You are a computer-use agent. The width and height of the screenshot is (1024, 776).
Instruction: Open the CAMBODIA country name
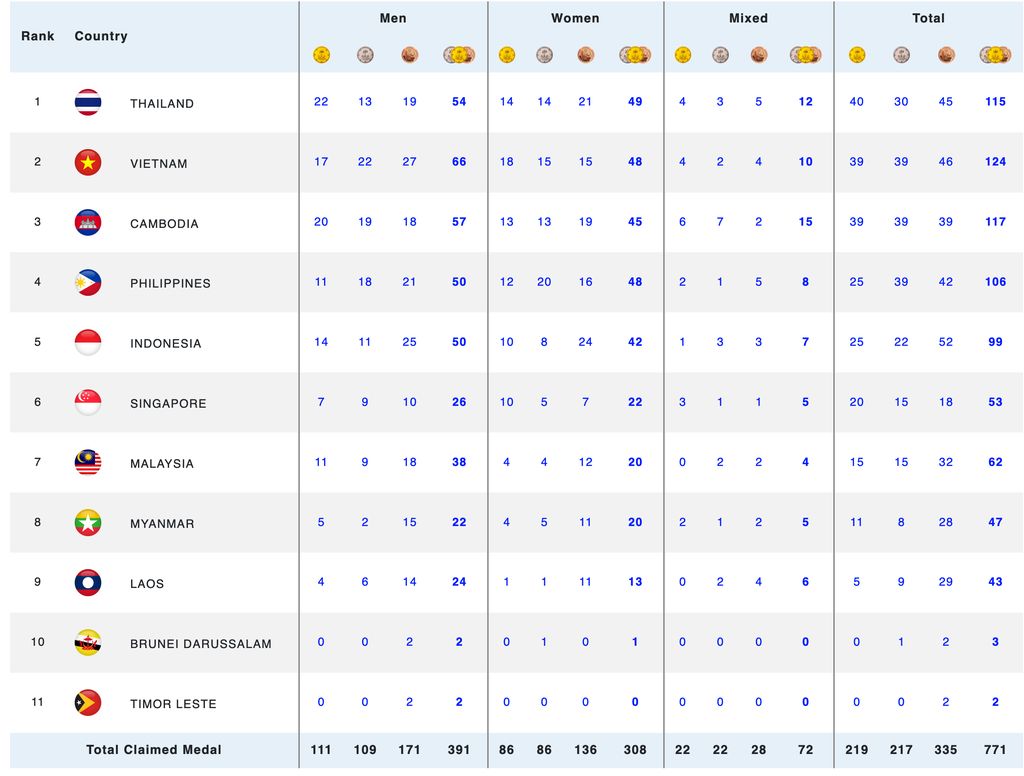click(x=164, y=223)
